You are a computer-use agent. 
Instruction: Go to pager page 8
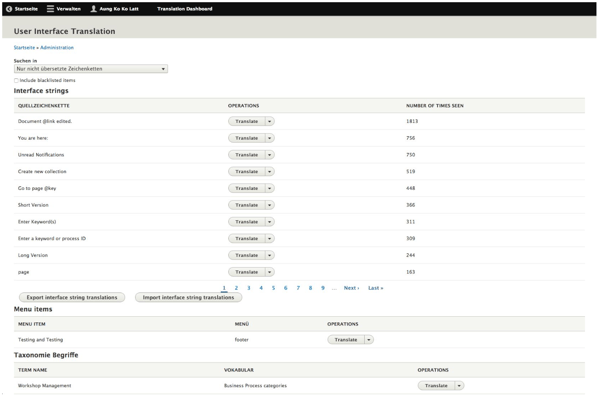point(310,288)
